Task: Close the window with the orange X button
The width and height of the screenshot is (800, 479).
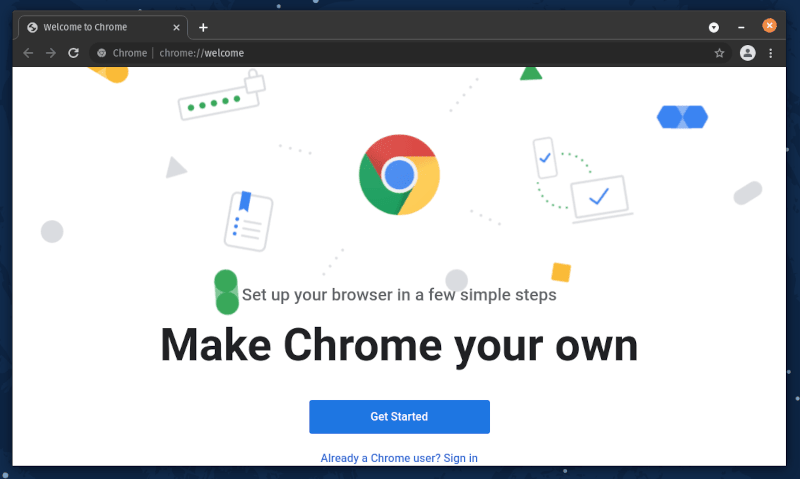Action: [769, 26]
